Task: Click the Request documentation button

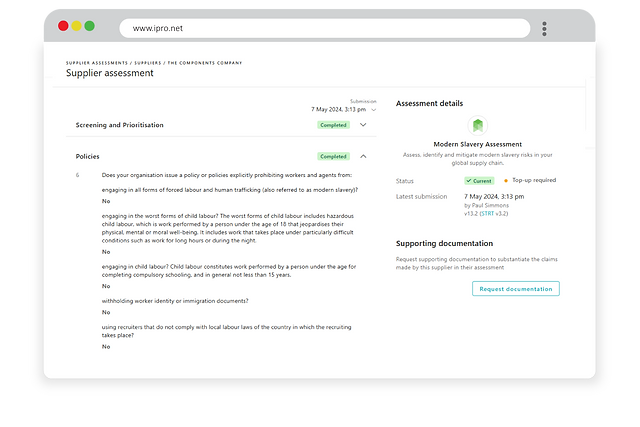Action: tap(516, 289)
